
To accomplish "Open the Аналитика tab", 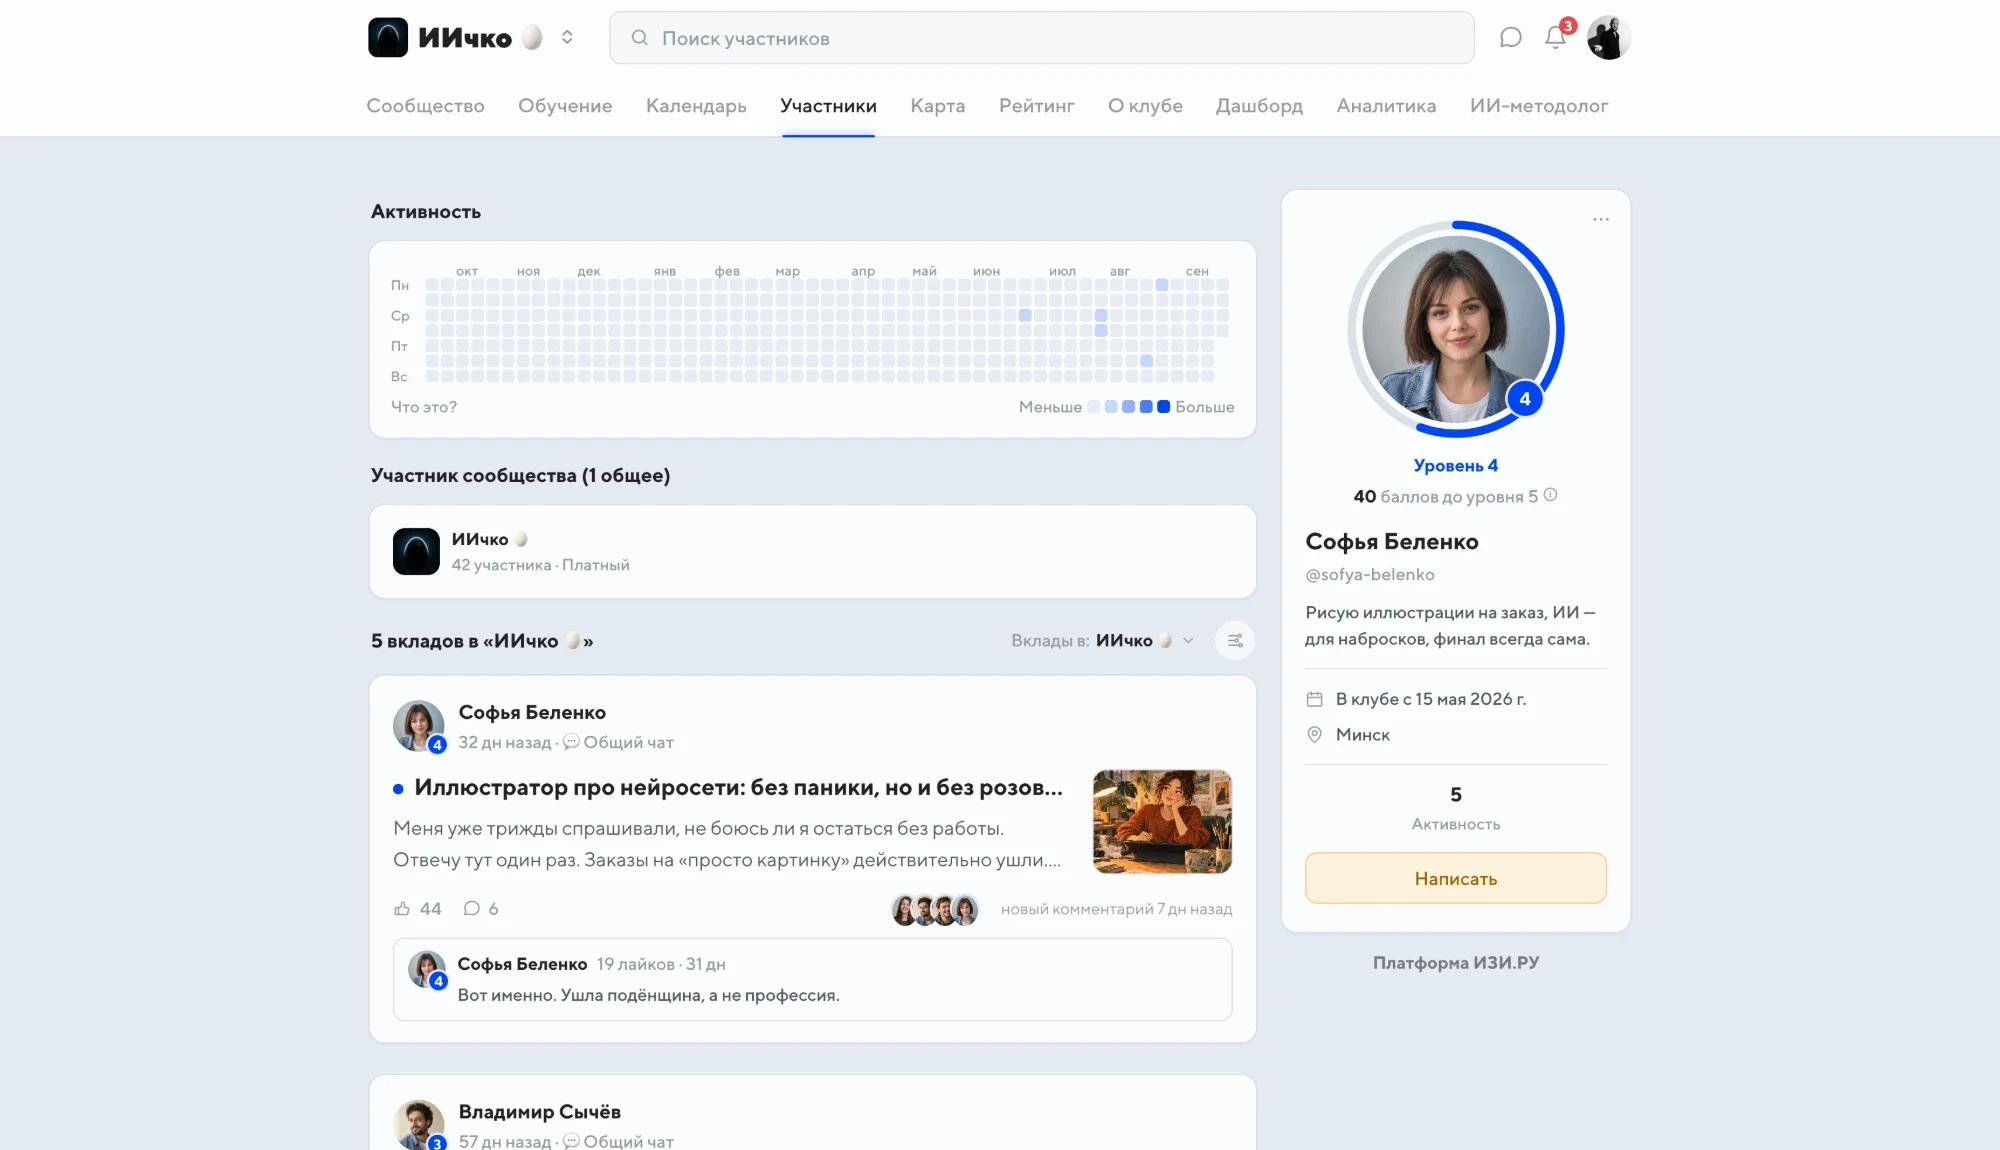I will point(1386,106).
